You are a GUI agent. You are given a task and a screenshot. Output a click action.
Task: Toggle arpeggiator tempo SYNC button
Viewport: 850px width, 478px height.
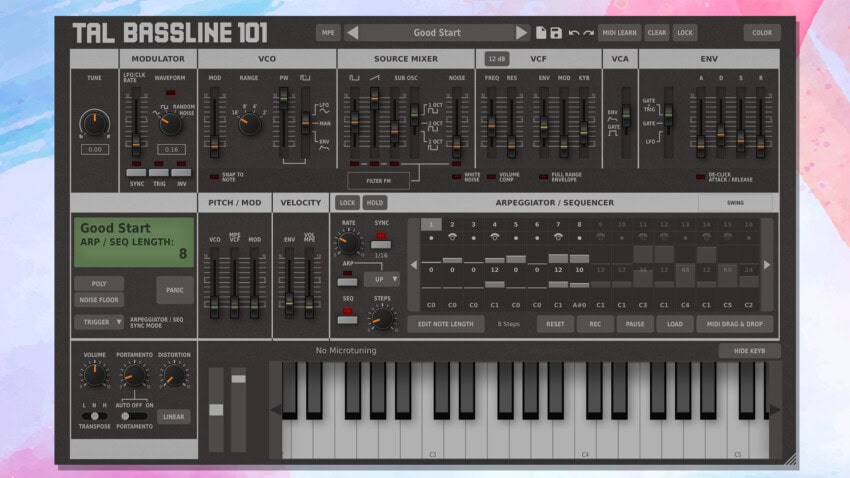(381, 244)
